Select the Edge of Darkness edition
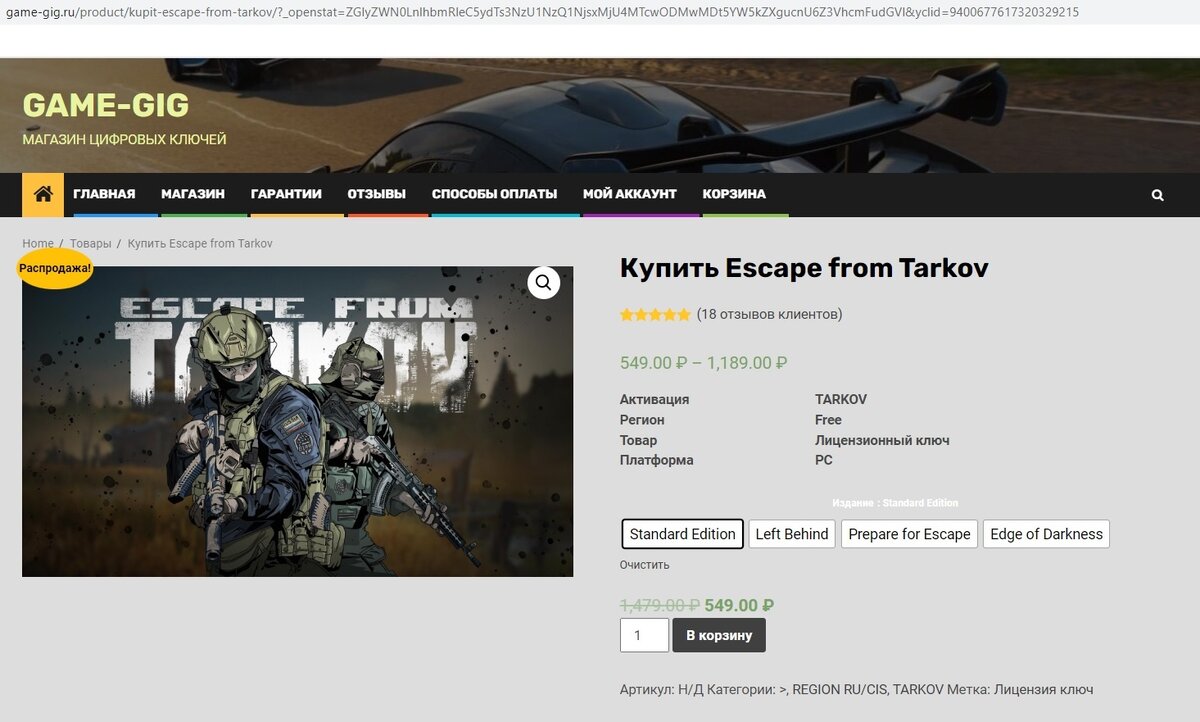This screenshot has height=722, width=1200. click(1046, 534)
